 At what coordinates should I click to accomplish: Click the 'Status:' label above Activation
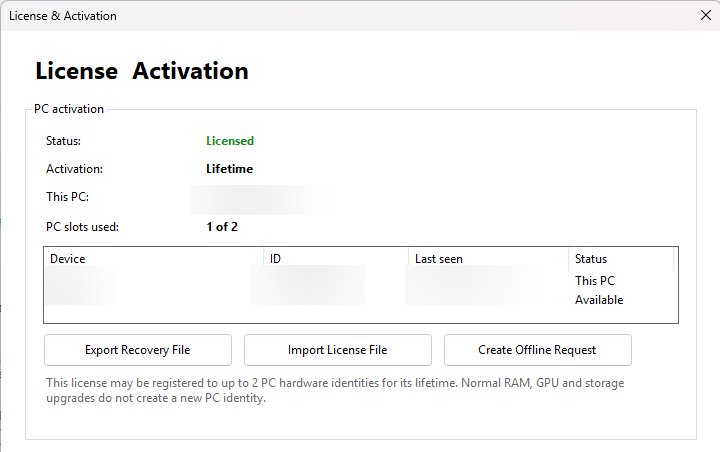click(x=63, y=141)
